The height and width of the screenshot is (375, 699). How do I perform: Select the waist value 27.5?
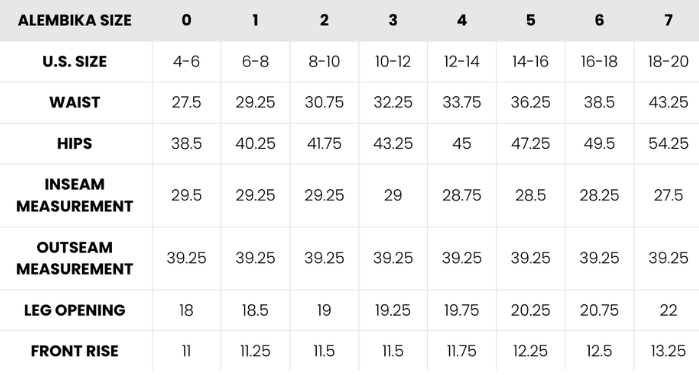point(186,103)
